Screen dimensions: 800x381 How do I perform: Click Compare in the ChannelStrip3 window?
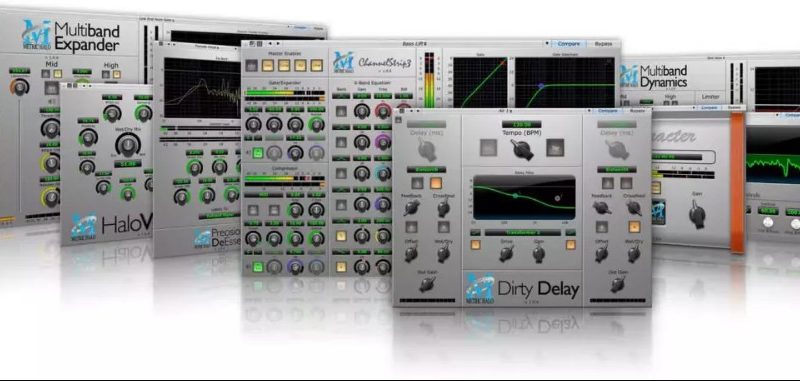pyautogui.click(x=570, y=44)
